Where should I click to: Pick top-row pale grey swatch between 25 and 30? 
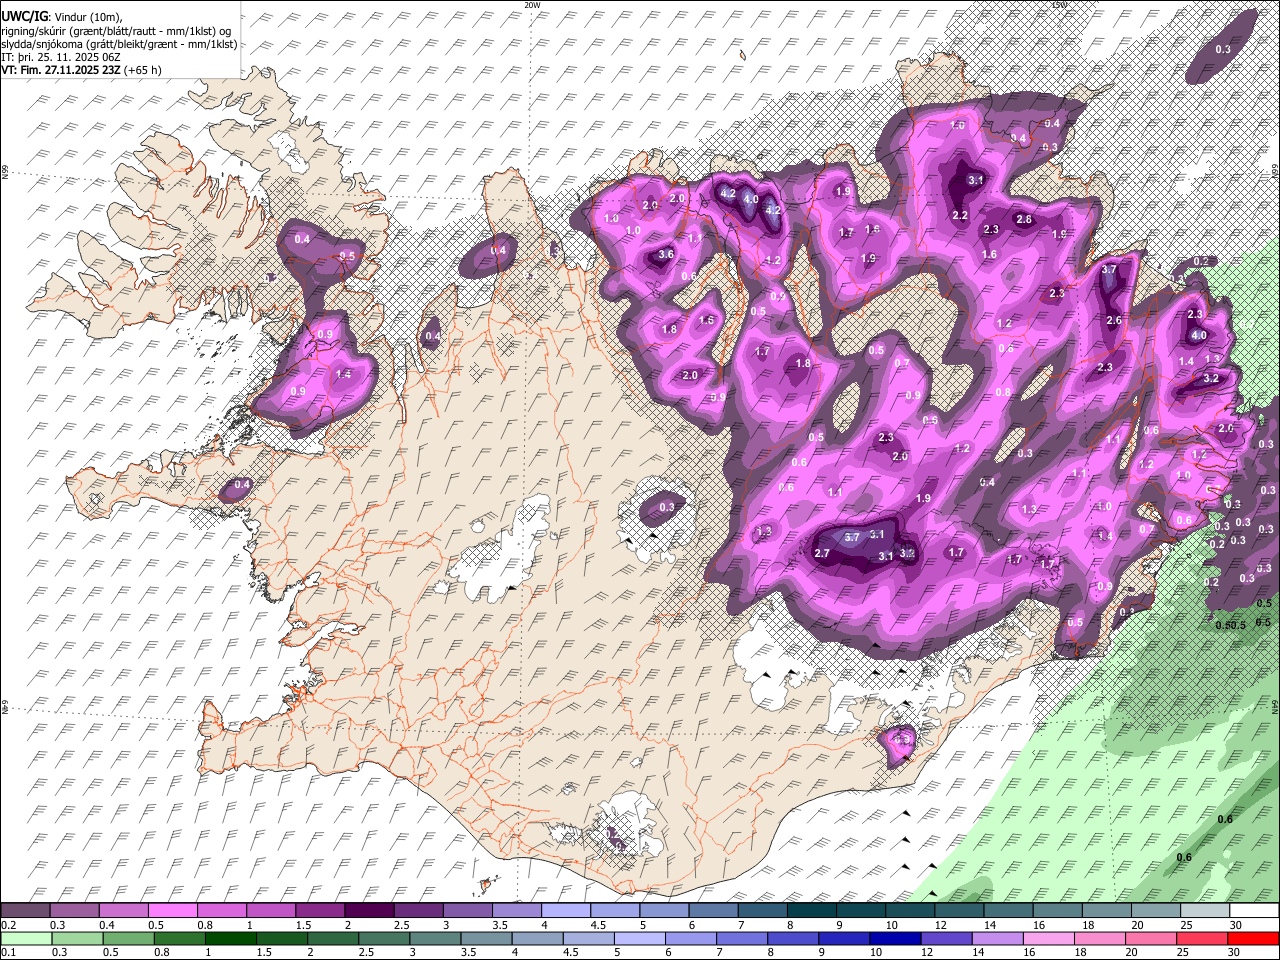1204,910
